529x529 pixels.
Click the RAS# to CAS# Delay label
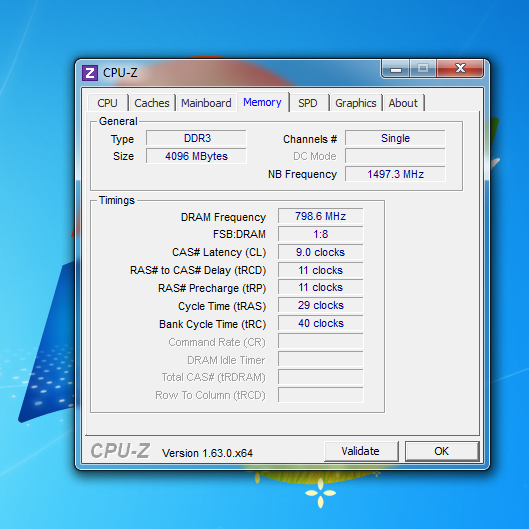click(x=198, y=270)
